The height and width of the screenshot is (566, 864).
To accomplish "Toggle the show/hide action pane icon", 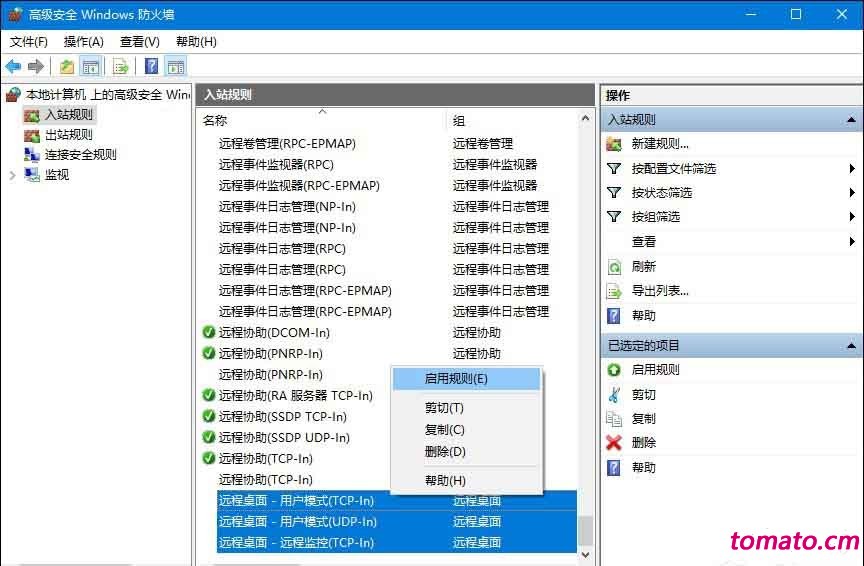I will tap(176, 67).
